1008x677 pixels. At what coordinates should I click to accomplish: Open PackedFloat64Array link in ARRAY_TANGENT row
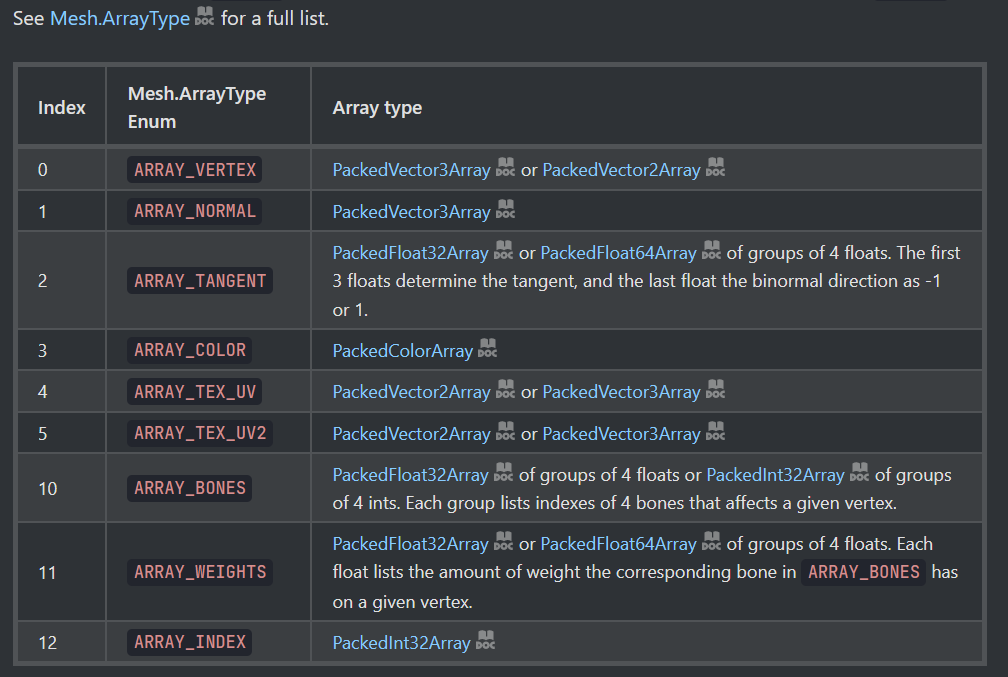tap(618, 253)
